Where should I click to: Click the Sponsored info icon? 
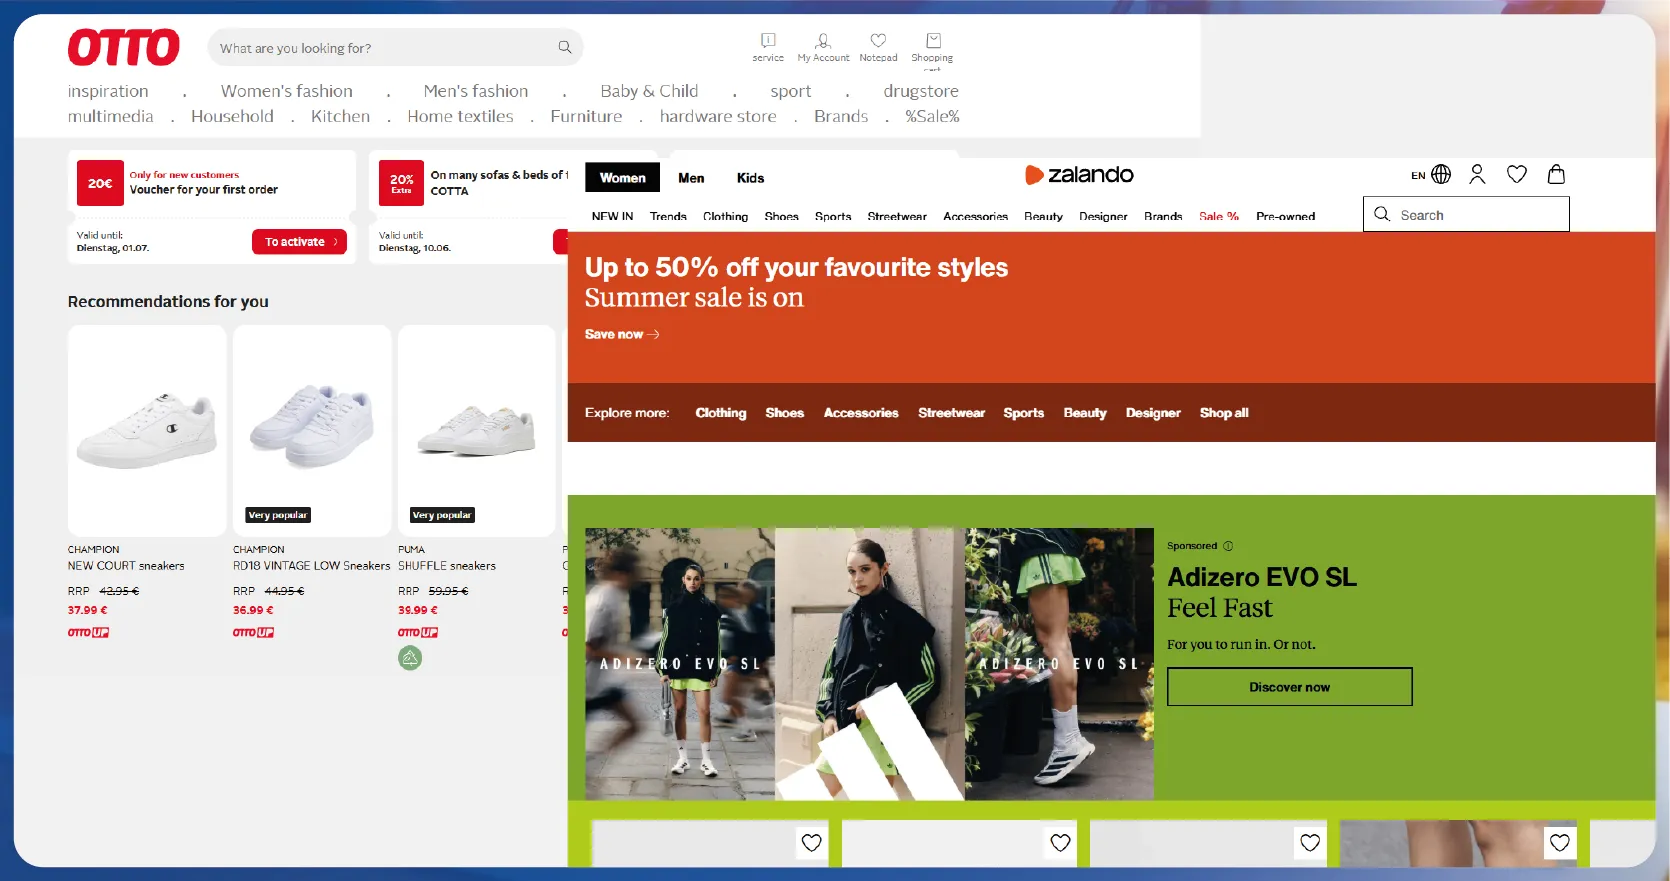[1228, 546]
